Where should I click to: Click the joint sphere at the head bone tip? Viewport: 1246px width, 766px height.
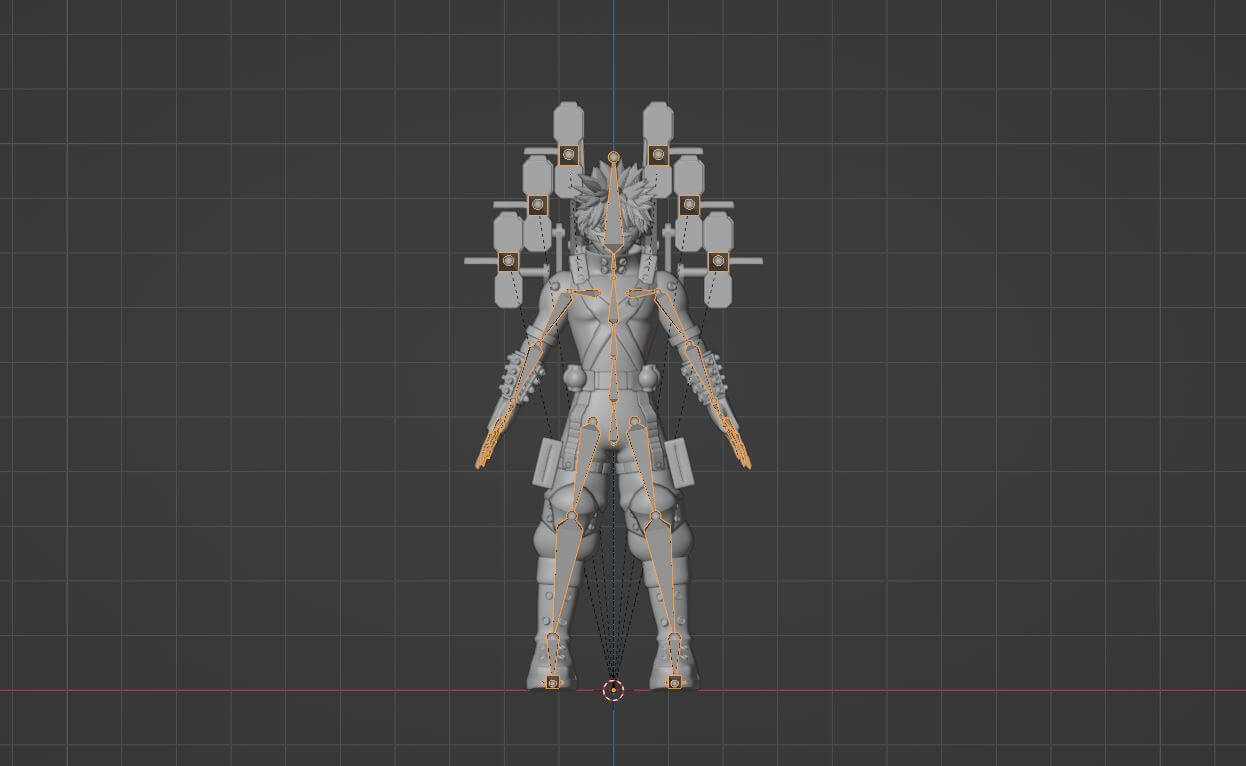coord(613,158)
